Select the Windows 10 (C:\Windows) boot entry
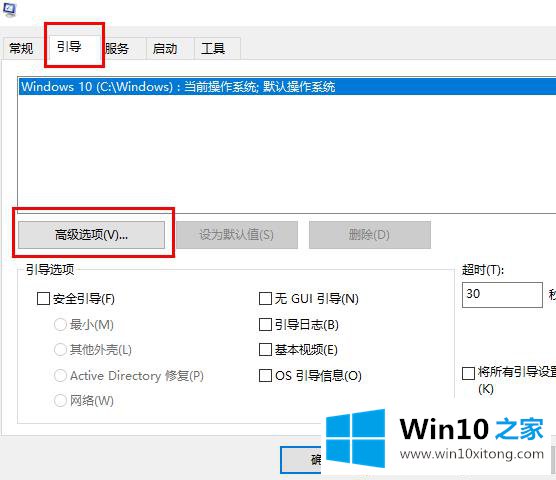 pos(287,86)
